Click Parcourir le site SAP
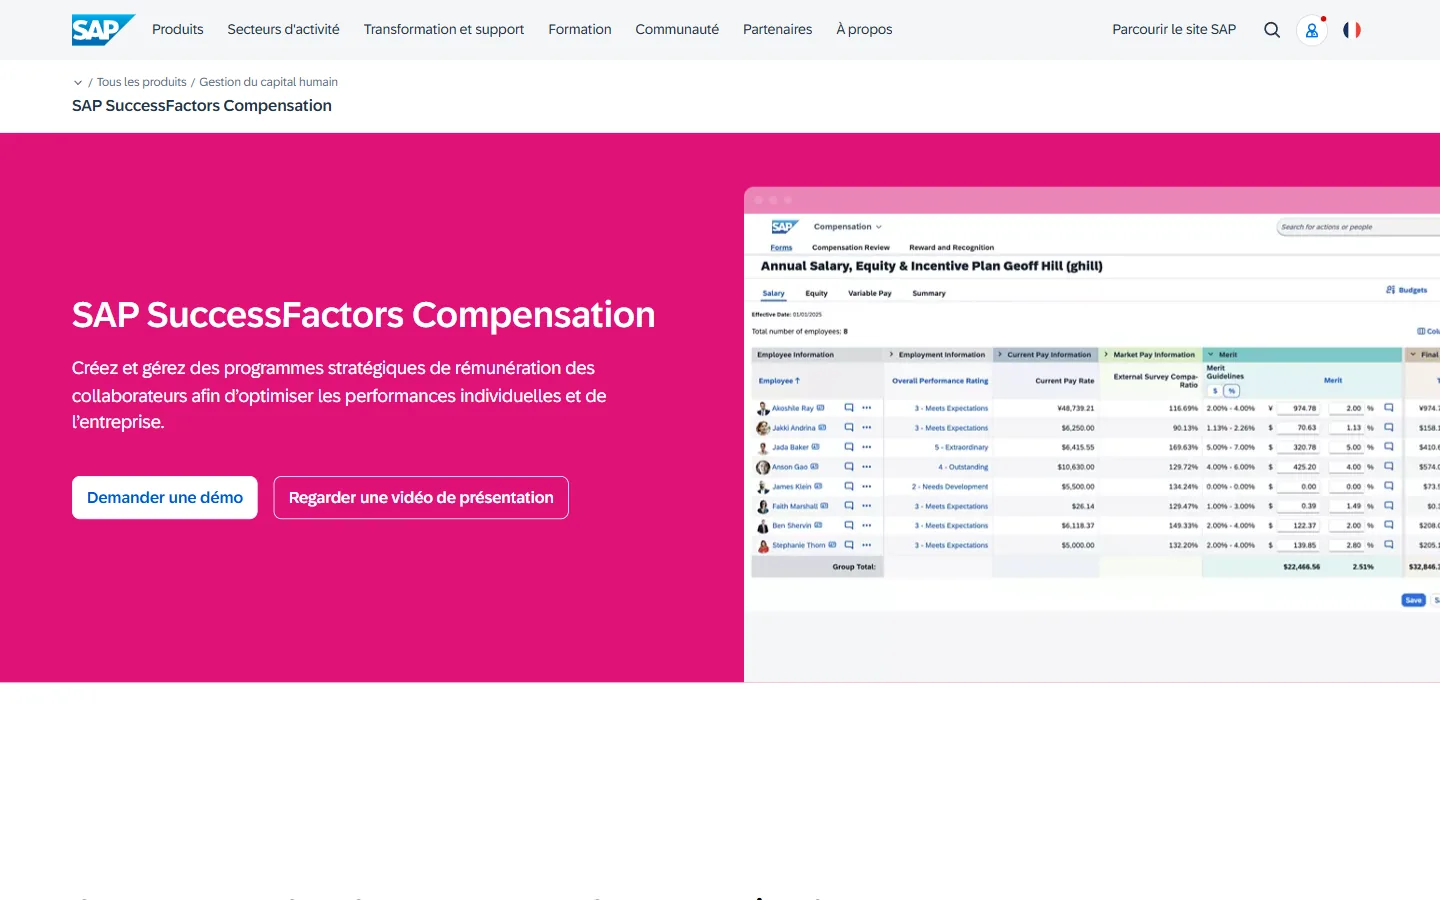Screen dimensions: 1440x900 coord(1174,30)
